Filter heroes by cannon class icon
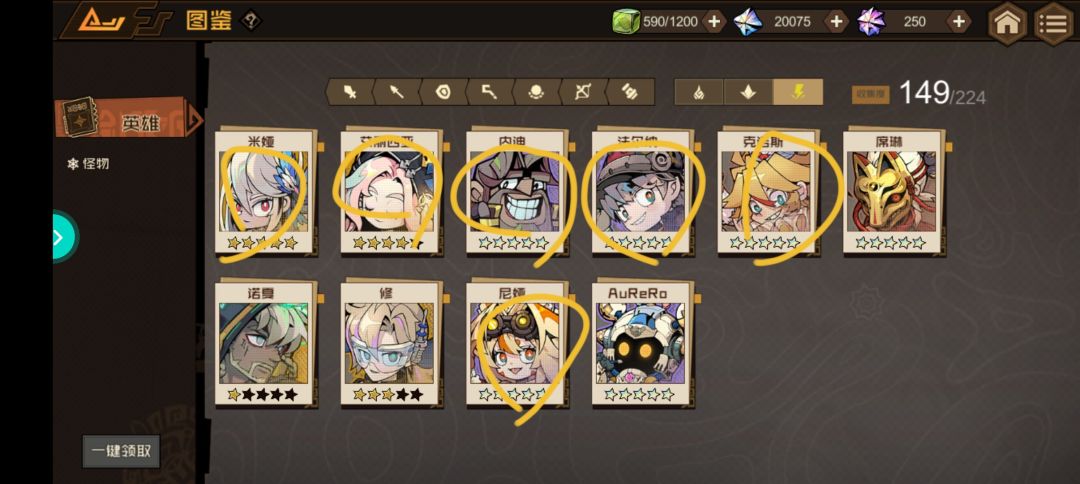The image size is (1080, 484). tap(630, 92)
